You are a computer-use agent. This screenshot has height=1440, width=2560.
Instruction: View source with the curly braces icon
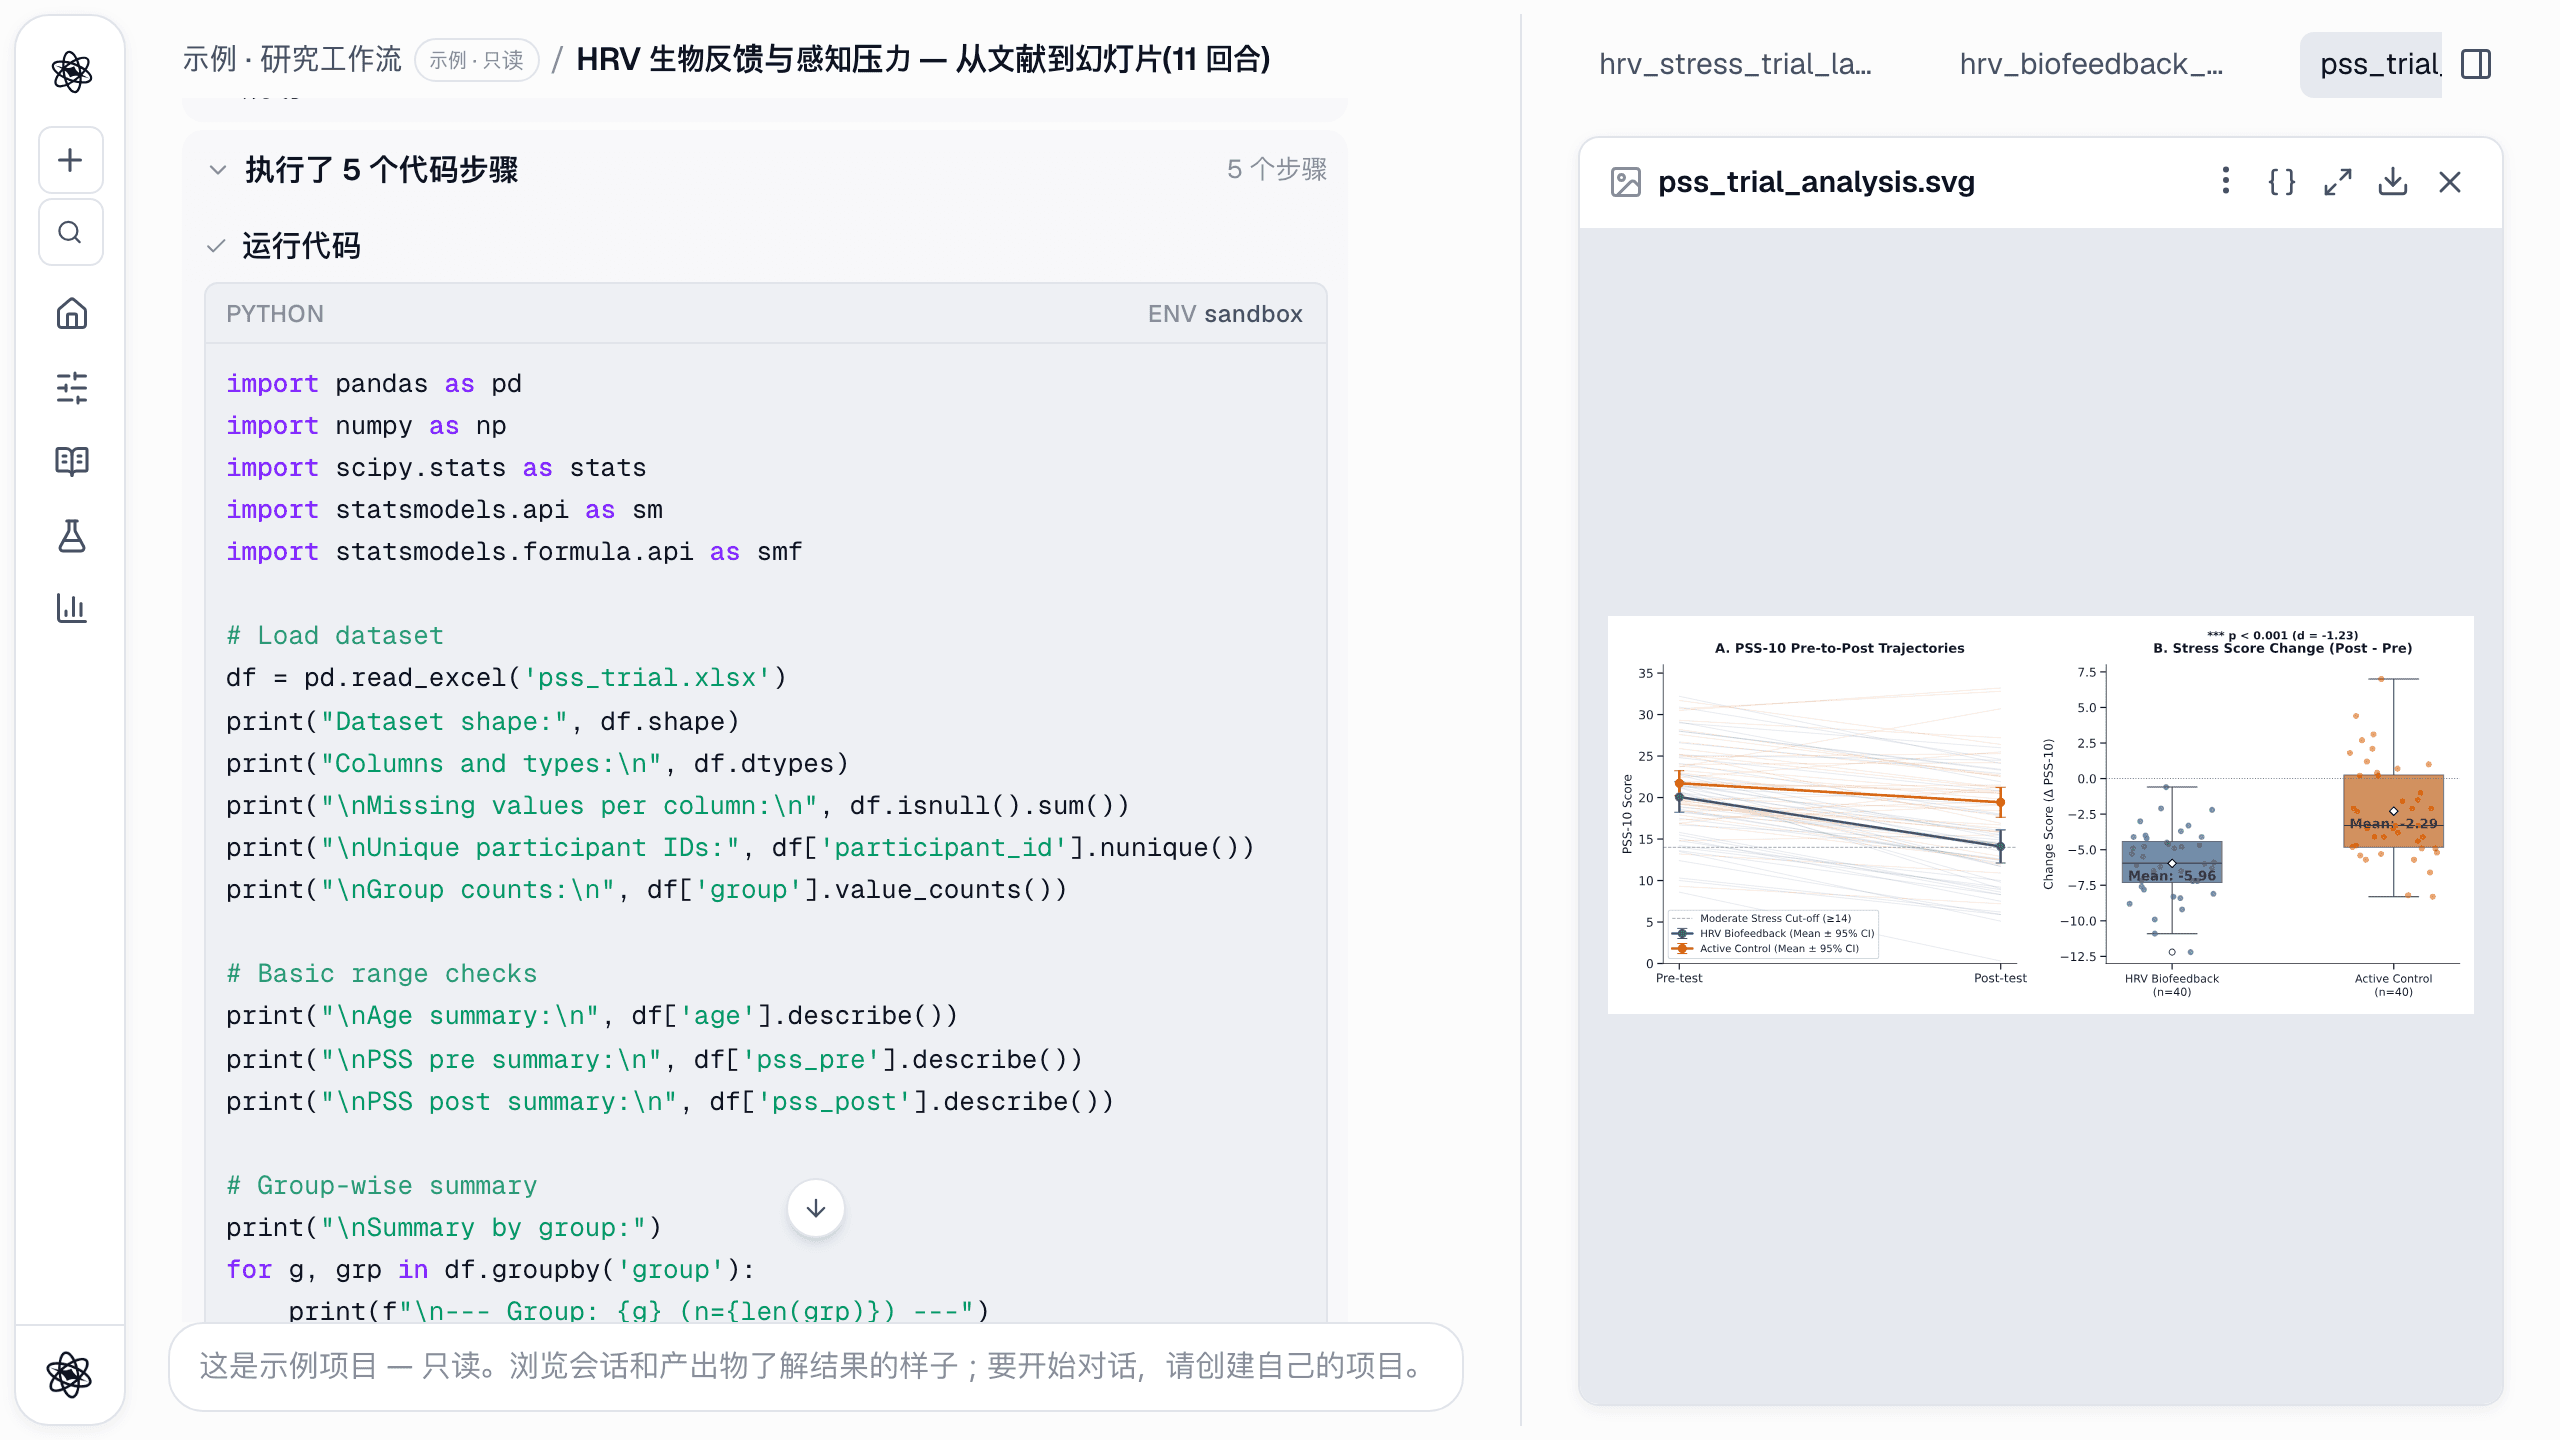[x=2281, y=182]
